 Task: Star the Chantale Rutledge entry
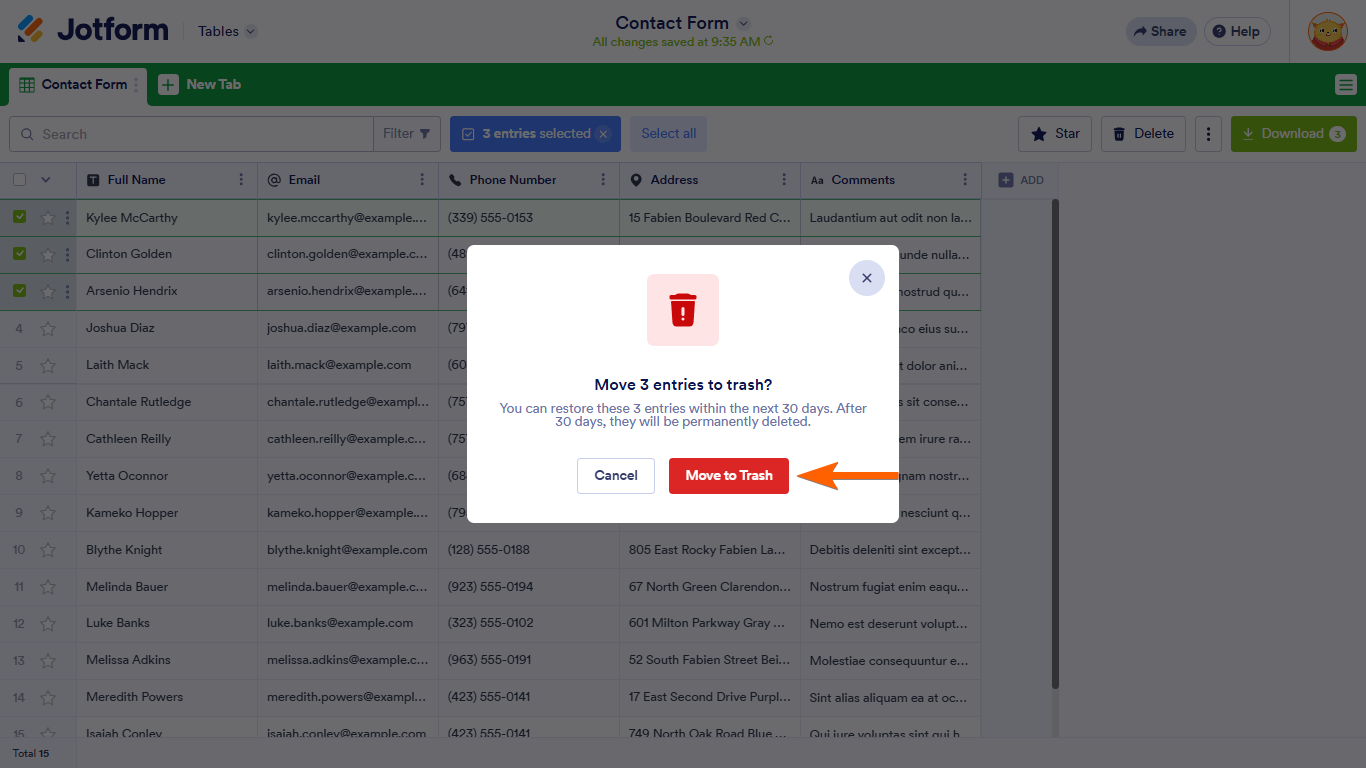pos(48,402)
